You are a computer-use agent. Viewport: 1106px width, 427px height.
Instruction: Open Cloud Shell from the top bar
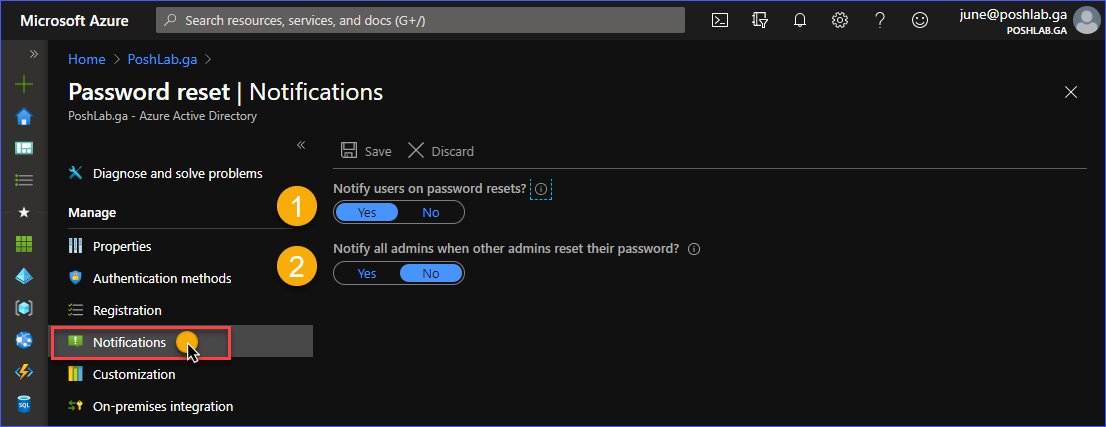(719, 20)
